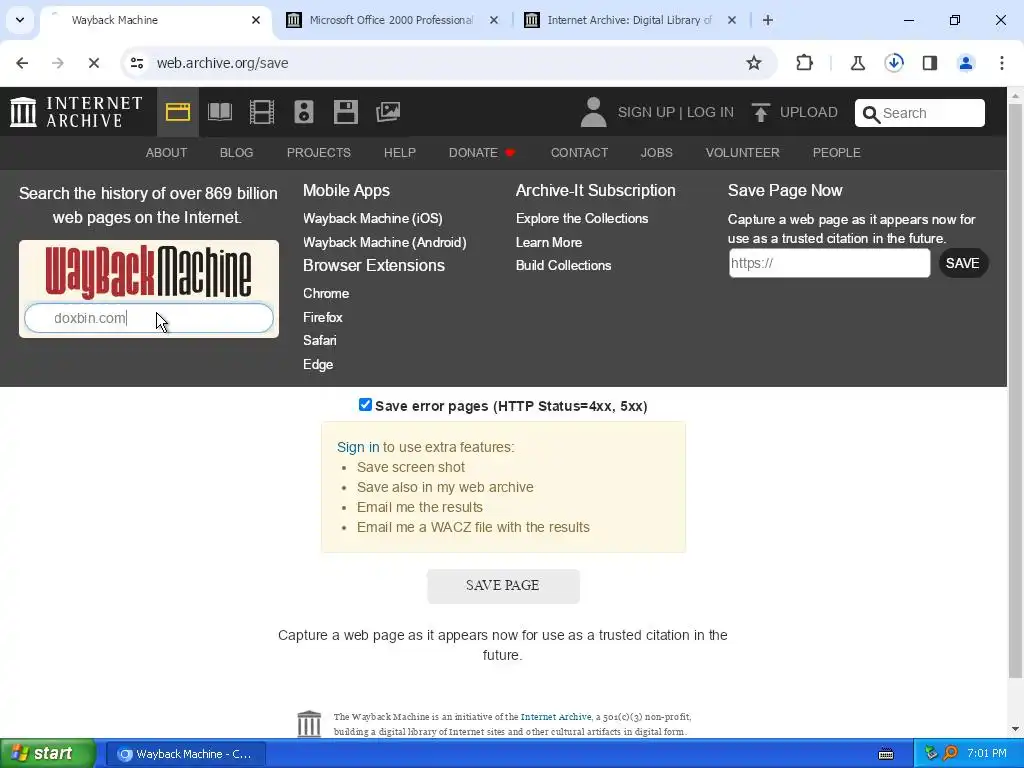Viewport: 1024px width, 768px height.
Task: Click the Sign in link for extra features
Action: click(358, 447)
